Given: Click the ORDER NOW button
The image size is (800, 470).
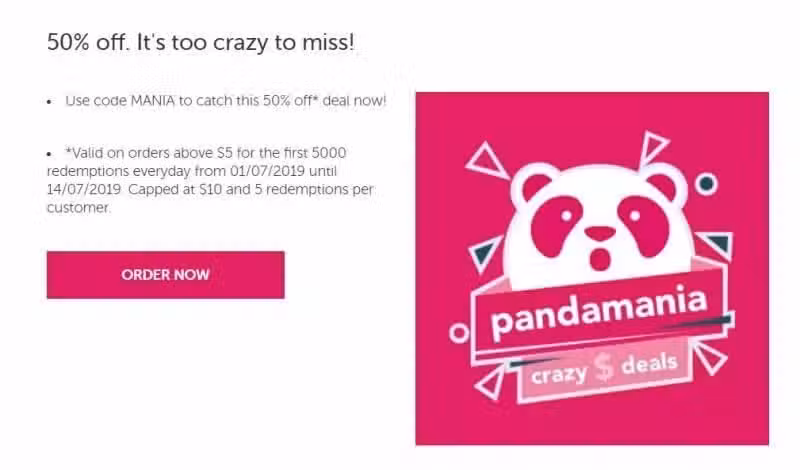Looking at the screenshot, I should coord(165,275).
